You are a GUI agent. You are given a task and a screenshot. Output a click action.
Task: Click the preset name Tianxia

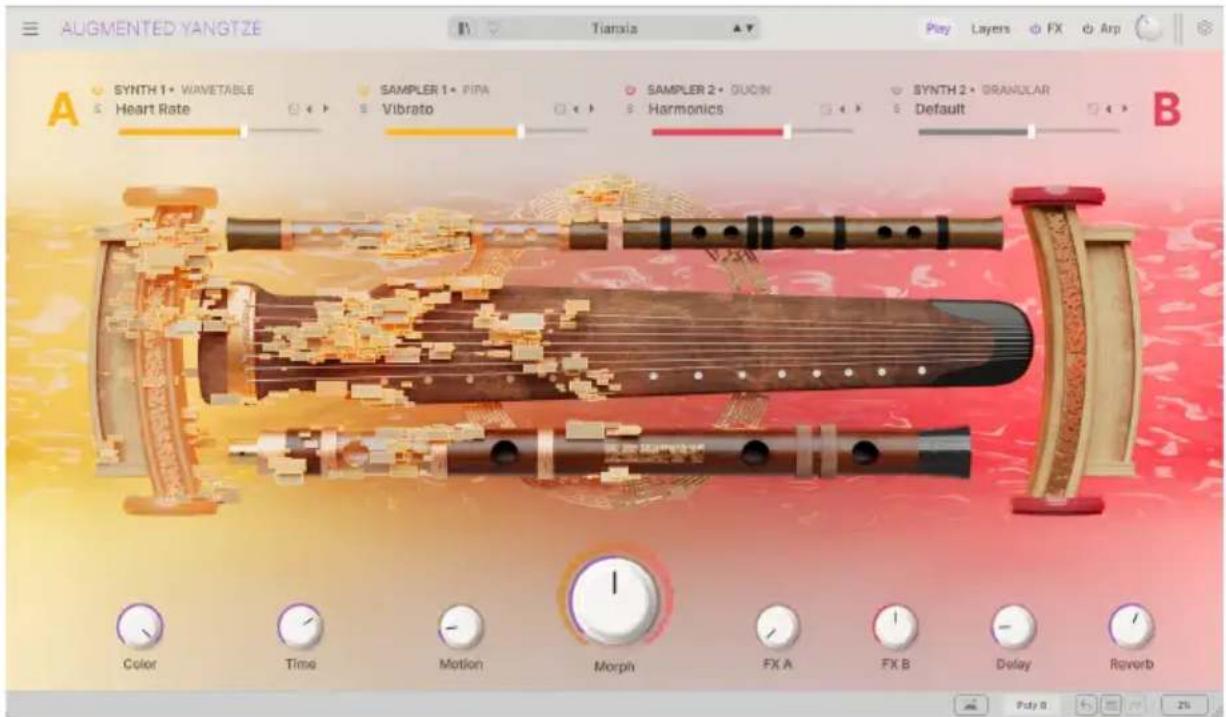tap(616, 29)
